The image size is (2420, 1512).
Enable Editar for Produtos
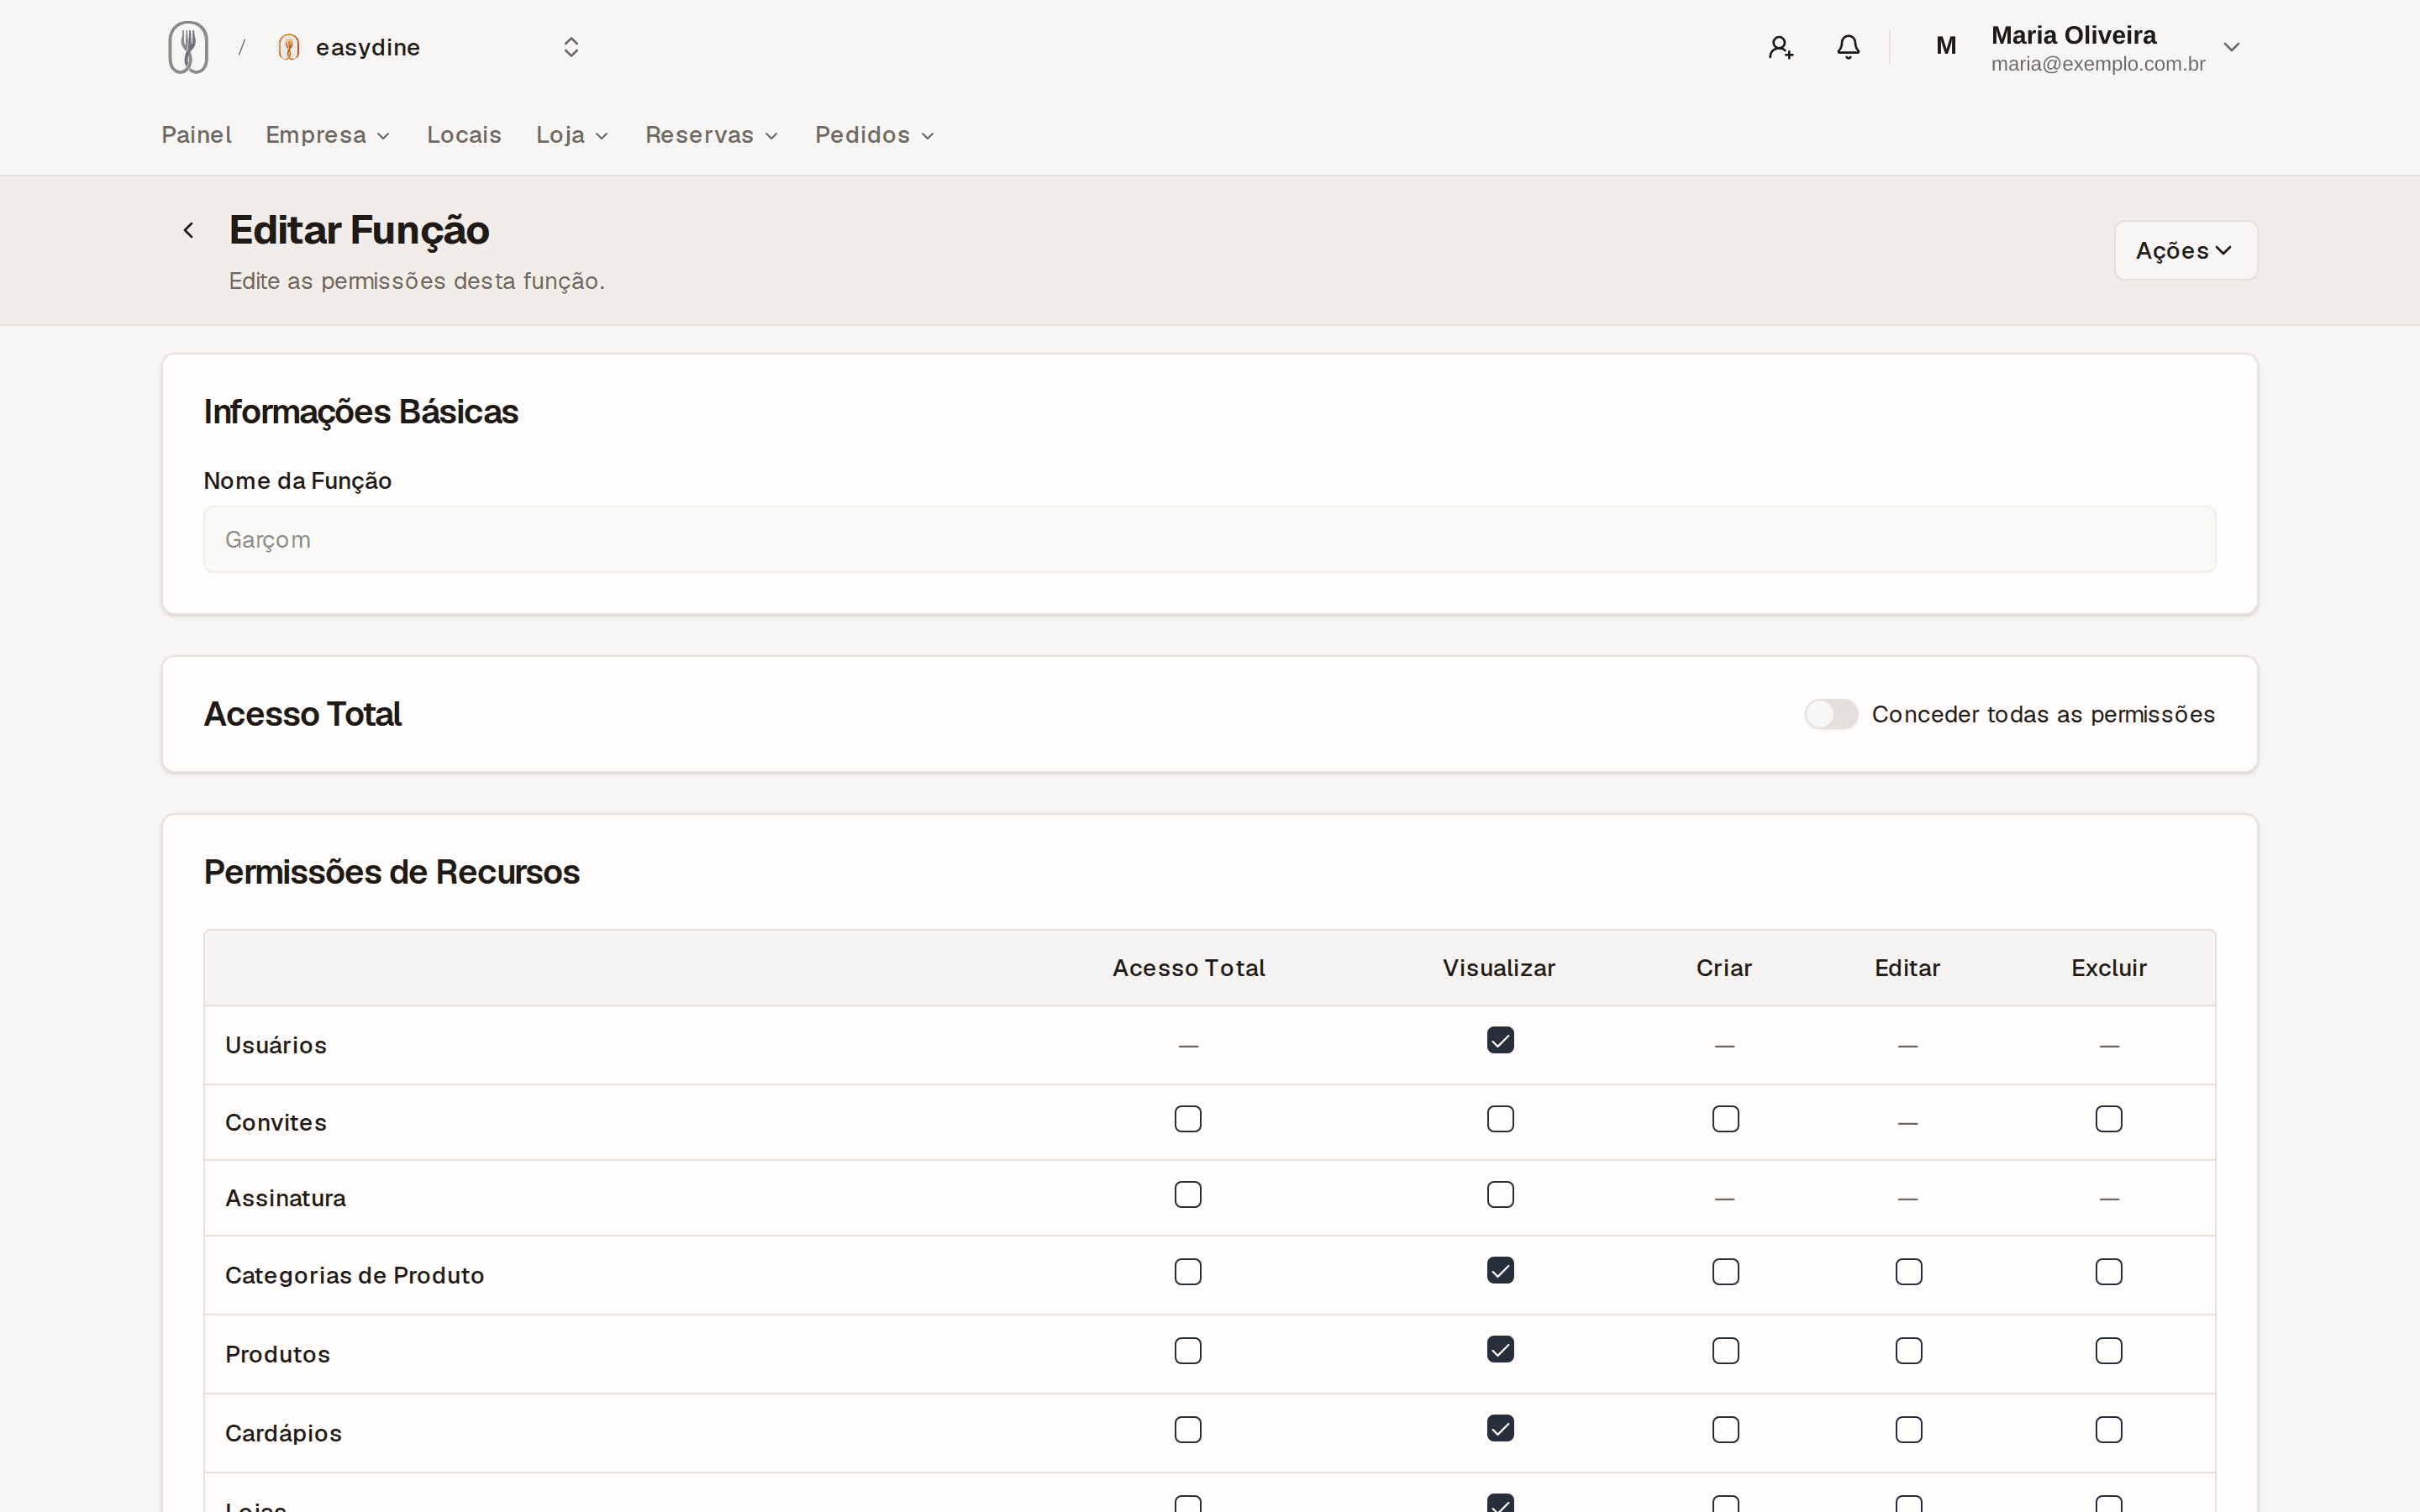click(x=1908, y=1351)
